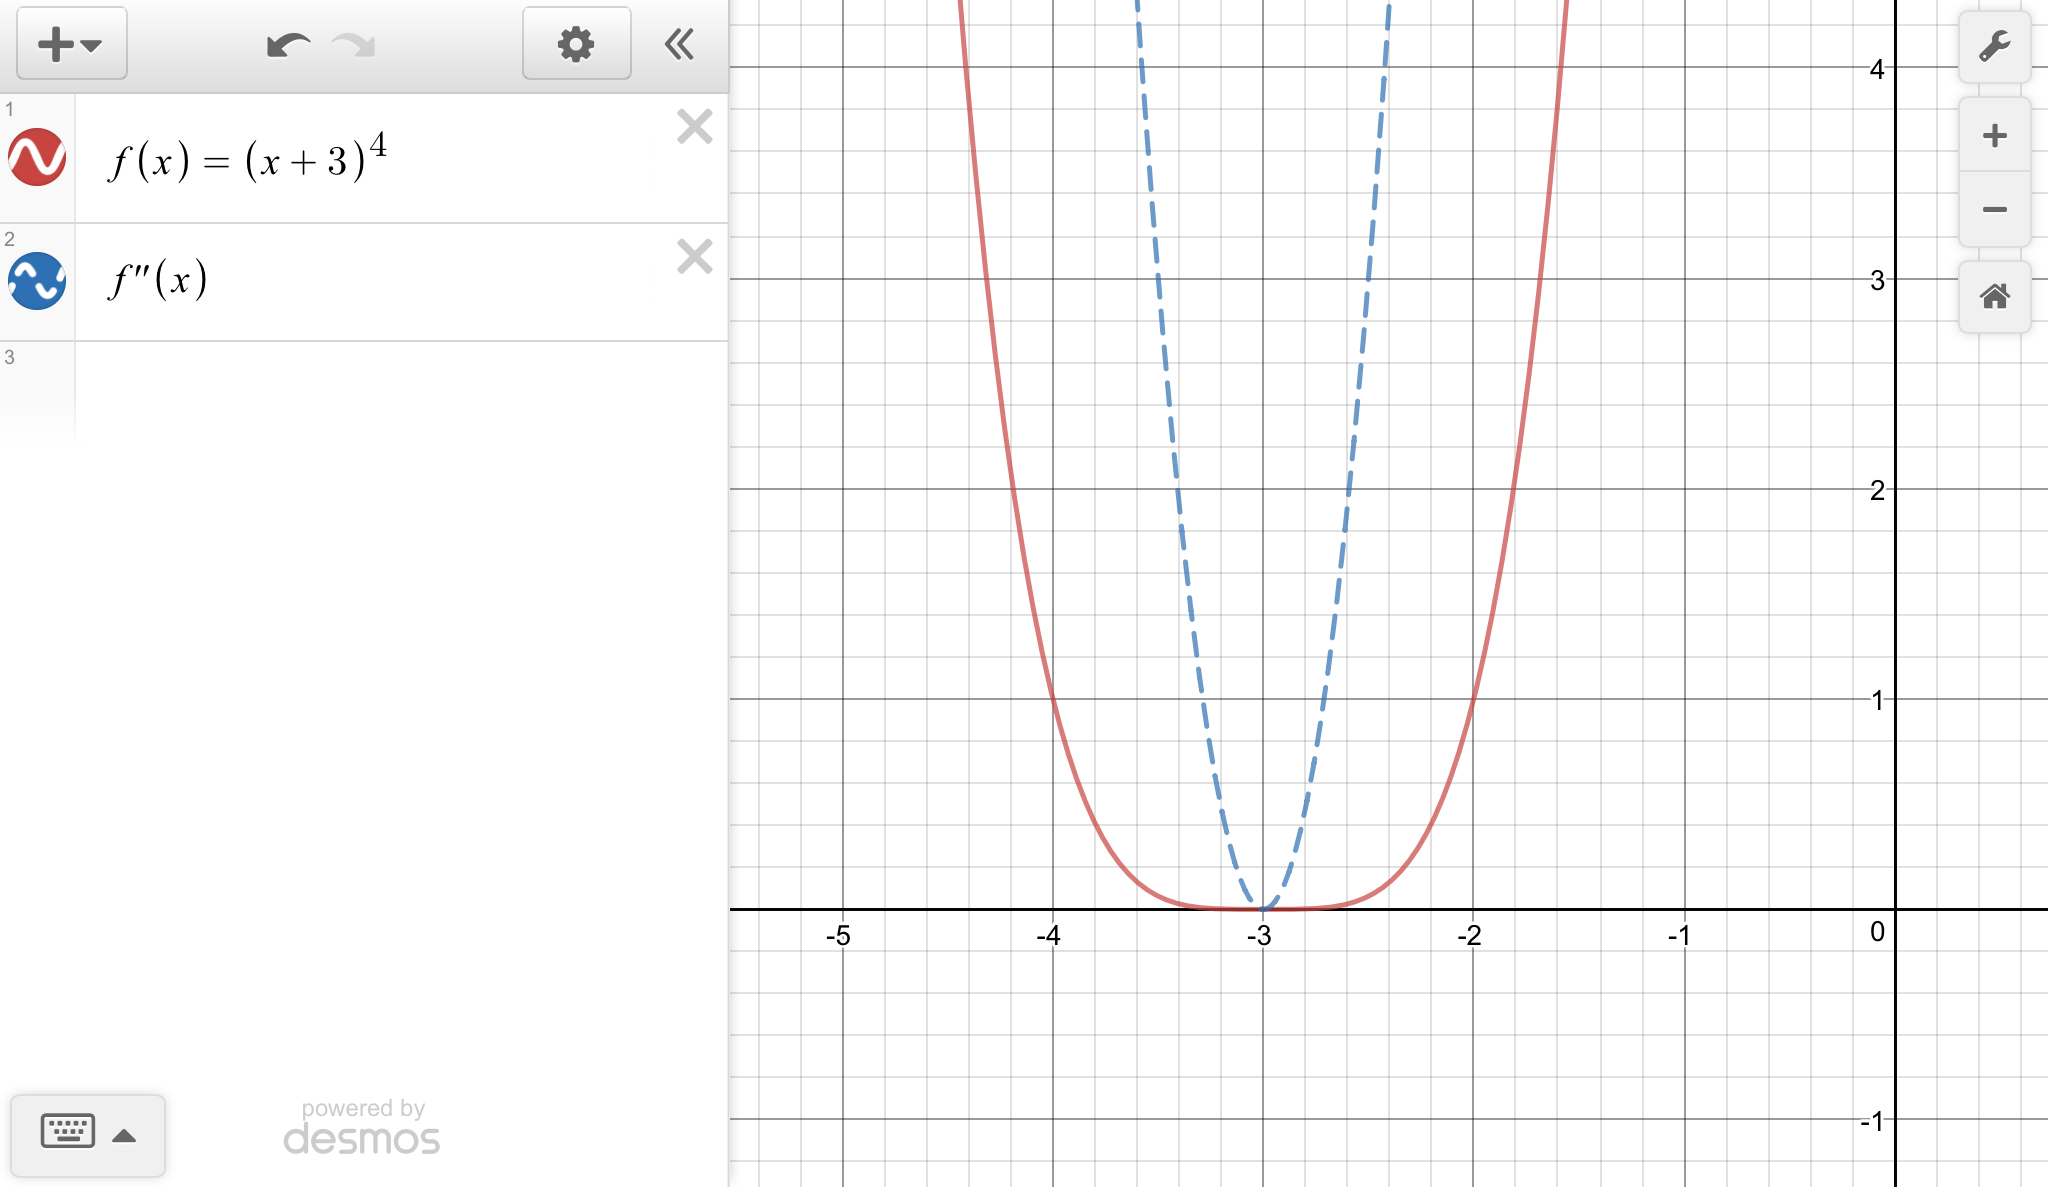Hide the blue dashed f''(x) curve
Viewport: 2048px width, 1187px height.
click(x=37, y=281)
